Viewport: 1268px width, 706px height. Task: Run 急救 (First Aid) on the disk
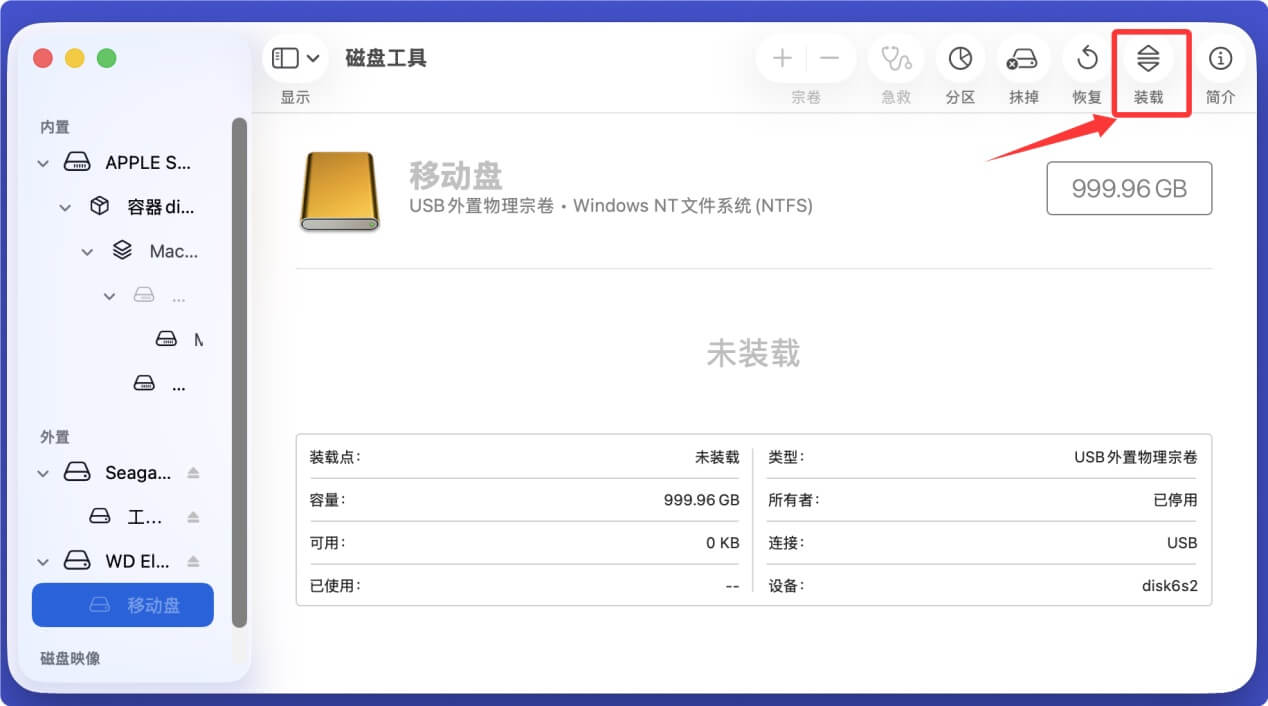[895, 58]
